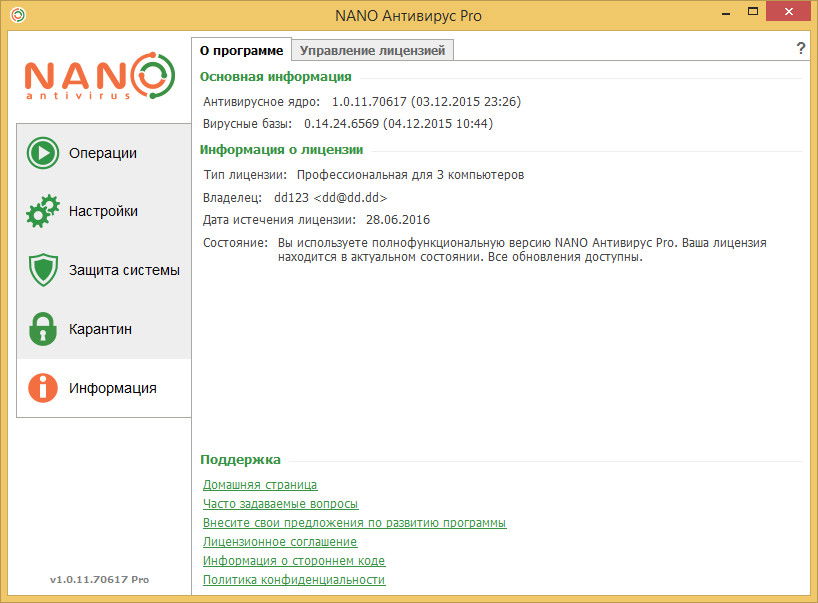The image size is (818, 603).
Task: Click the NANO antivirus logo
Action: click(x=100, y=76)
